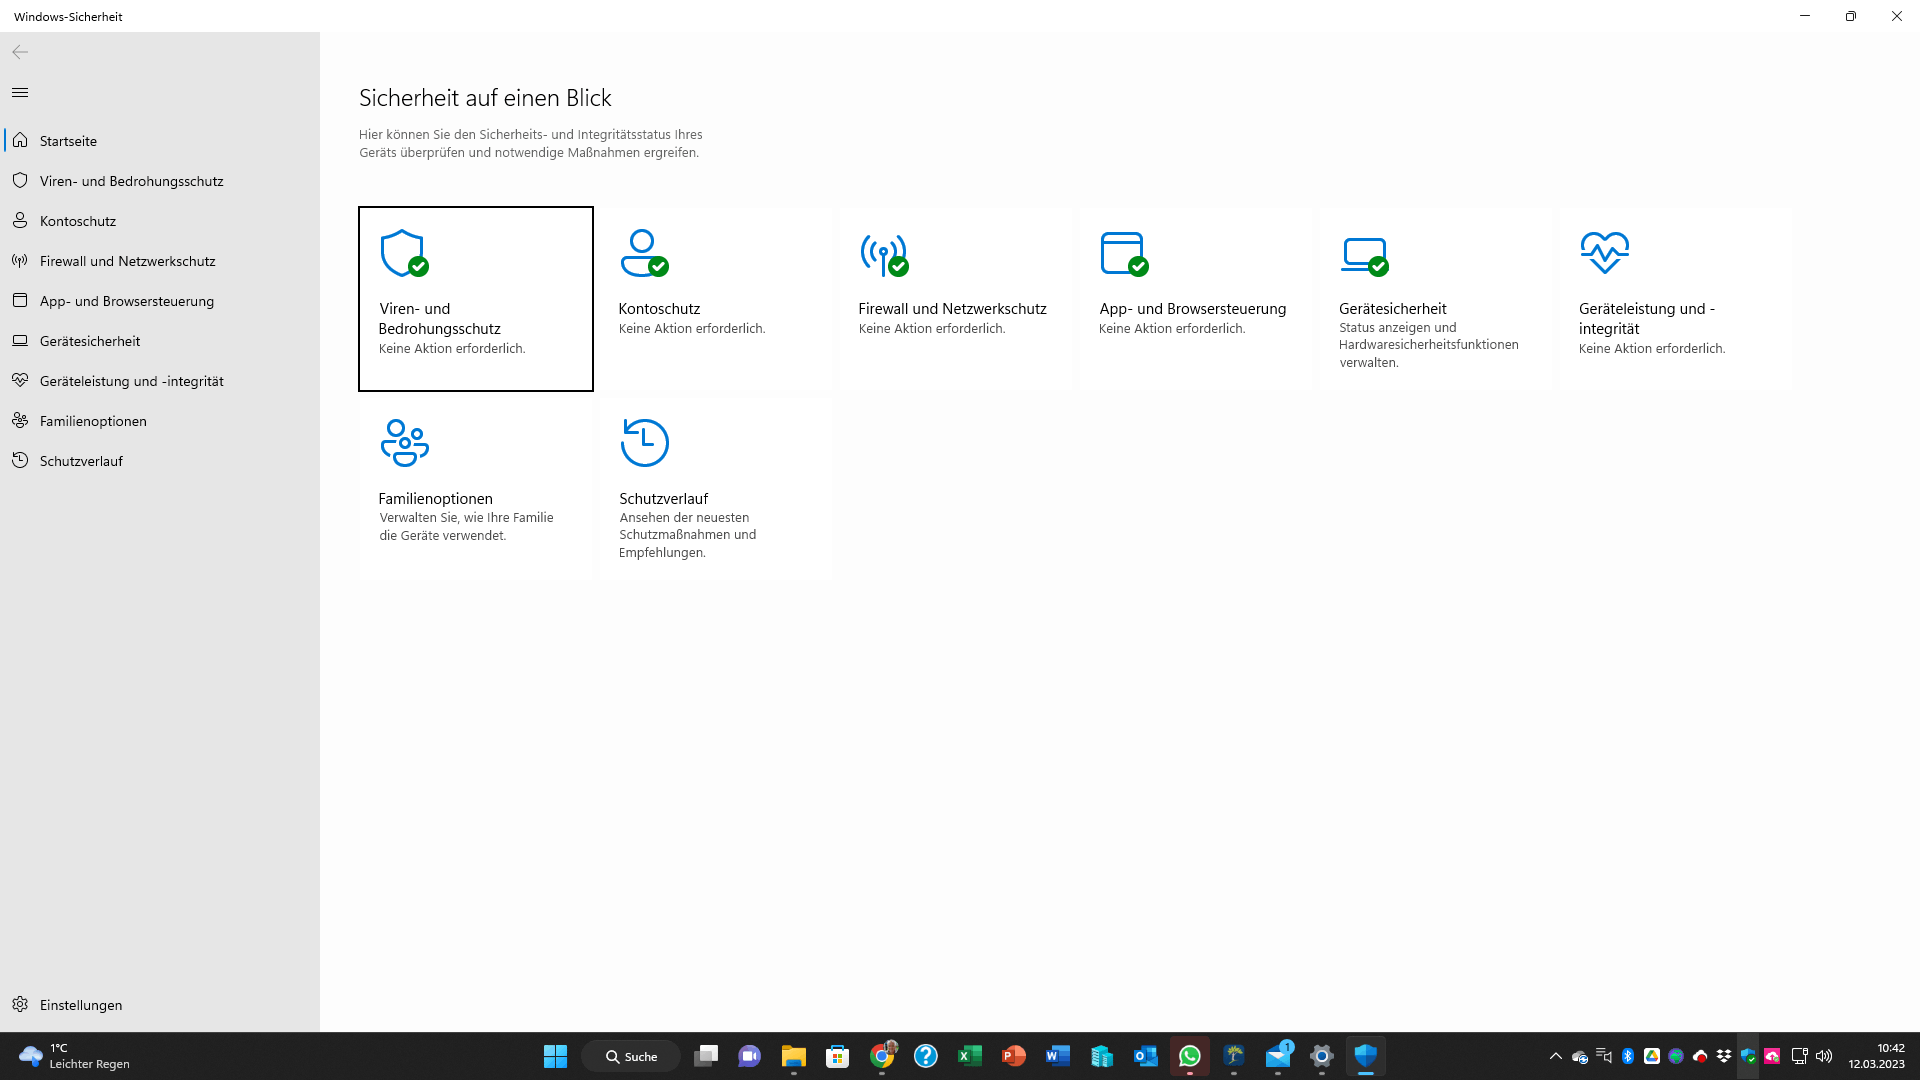Viewport: 1920px width, 1080px height.
Task: Click the Gerätesicherheit laptop tile icon
Action: click(1364, 255)
